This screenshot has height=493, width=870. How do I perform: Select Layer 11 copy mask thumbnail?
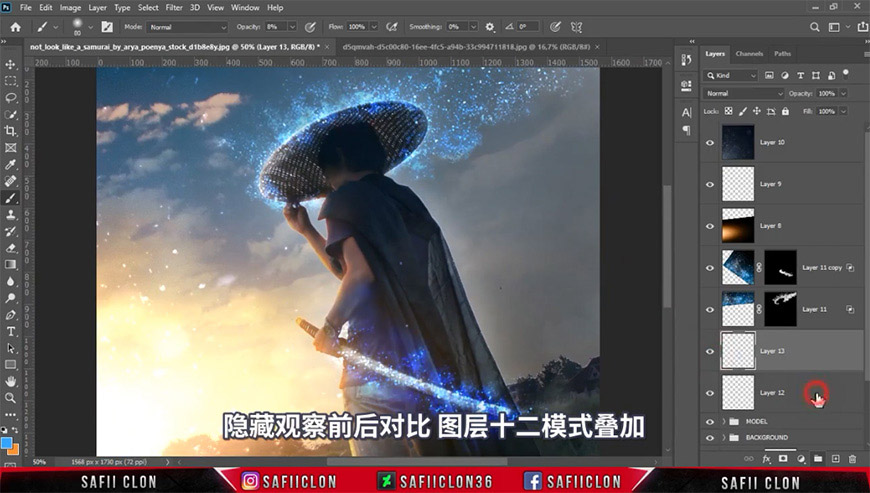click(781, 268)
